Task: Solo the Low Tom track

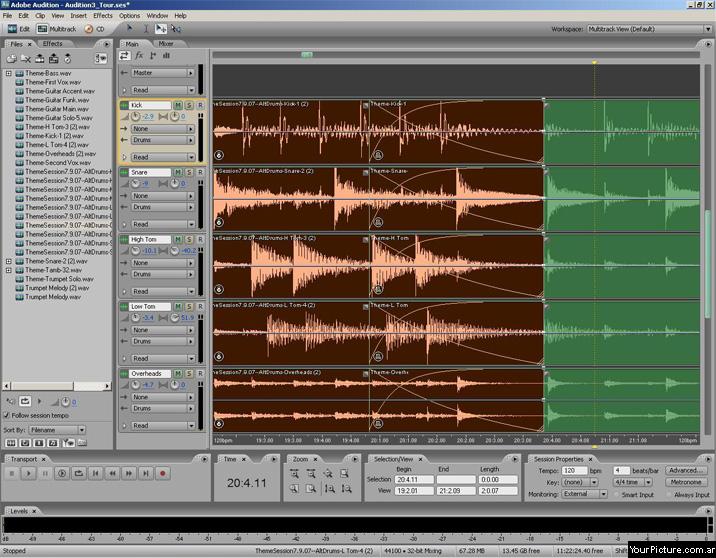Action: tap(189, 307)
